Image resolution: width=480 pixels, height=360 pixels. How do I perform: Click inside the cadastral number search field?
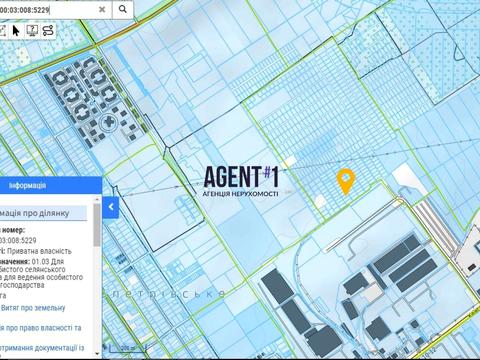(x=48, y=10)
